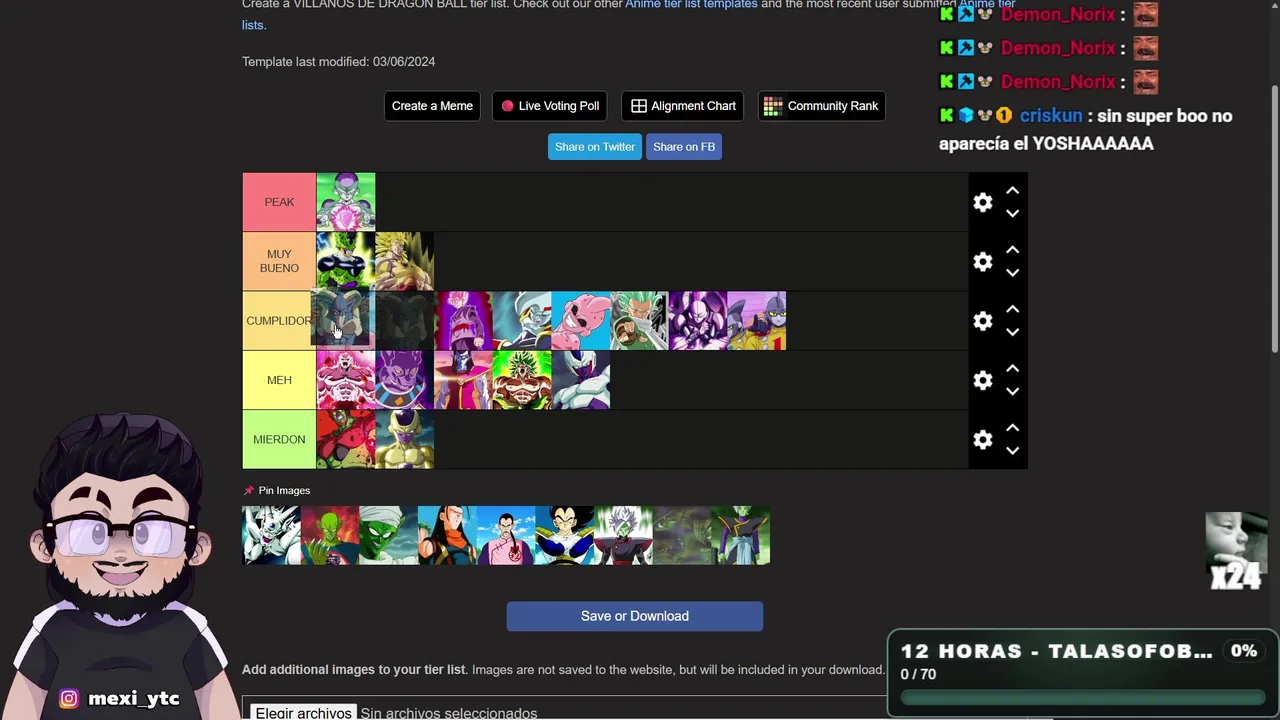Click the 12 HORAS goal progress bar

1082,698
